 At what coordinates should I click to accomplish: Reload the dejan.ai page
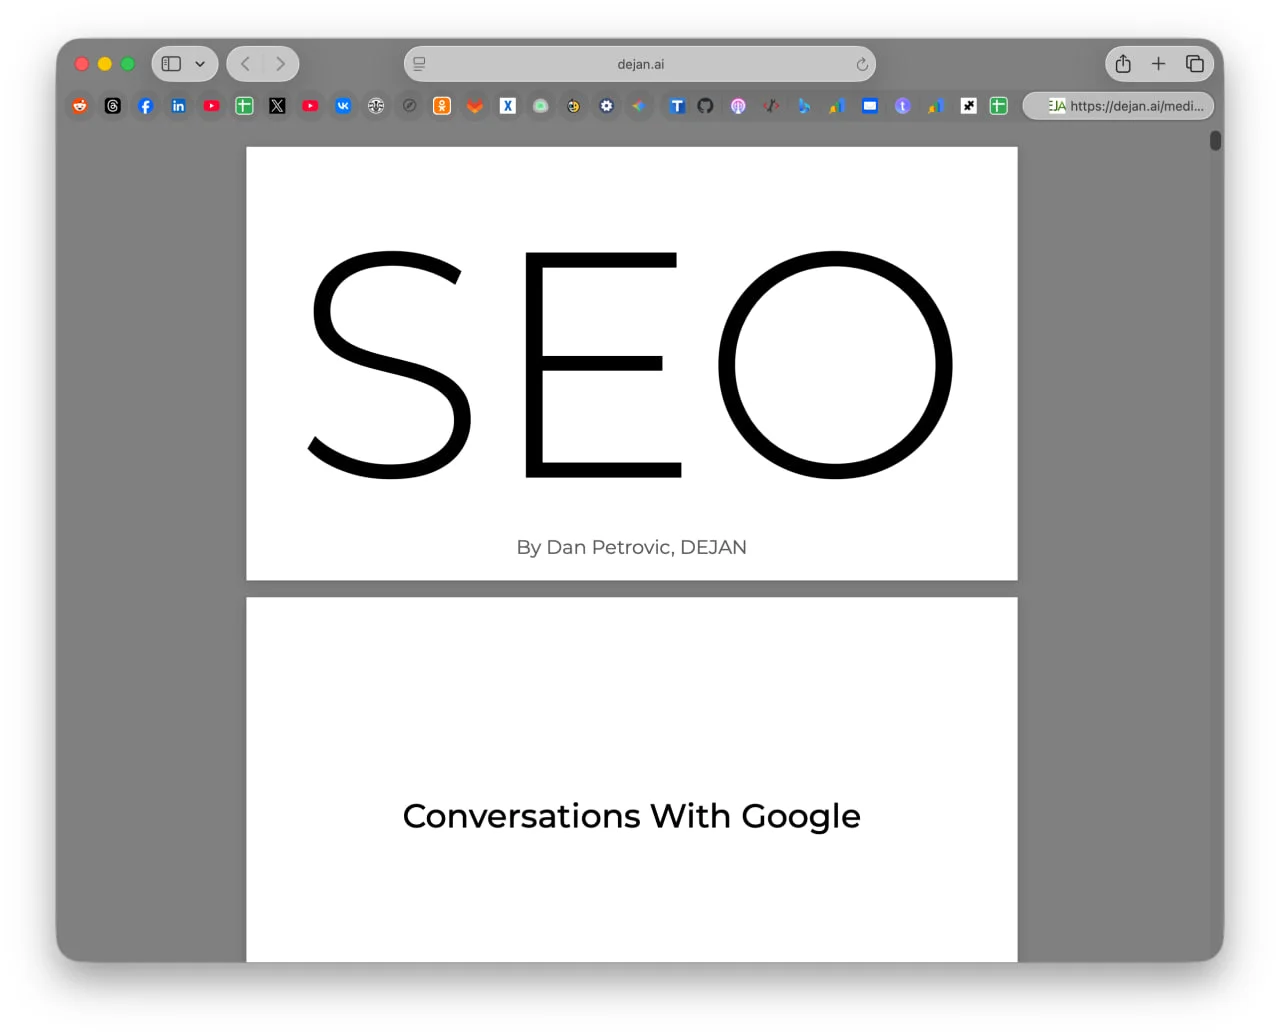point(861,64)
